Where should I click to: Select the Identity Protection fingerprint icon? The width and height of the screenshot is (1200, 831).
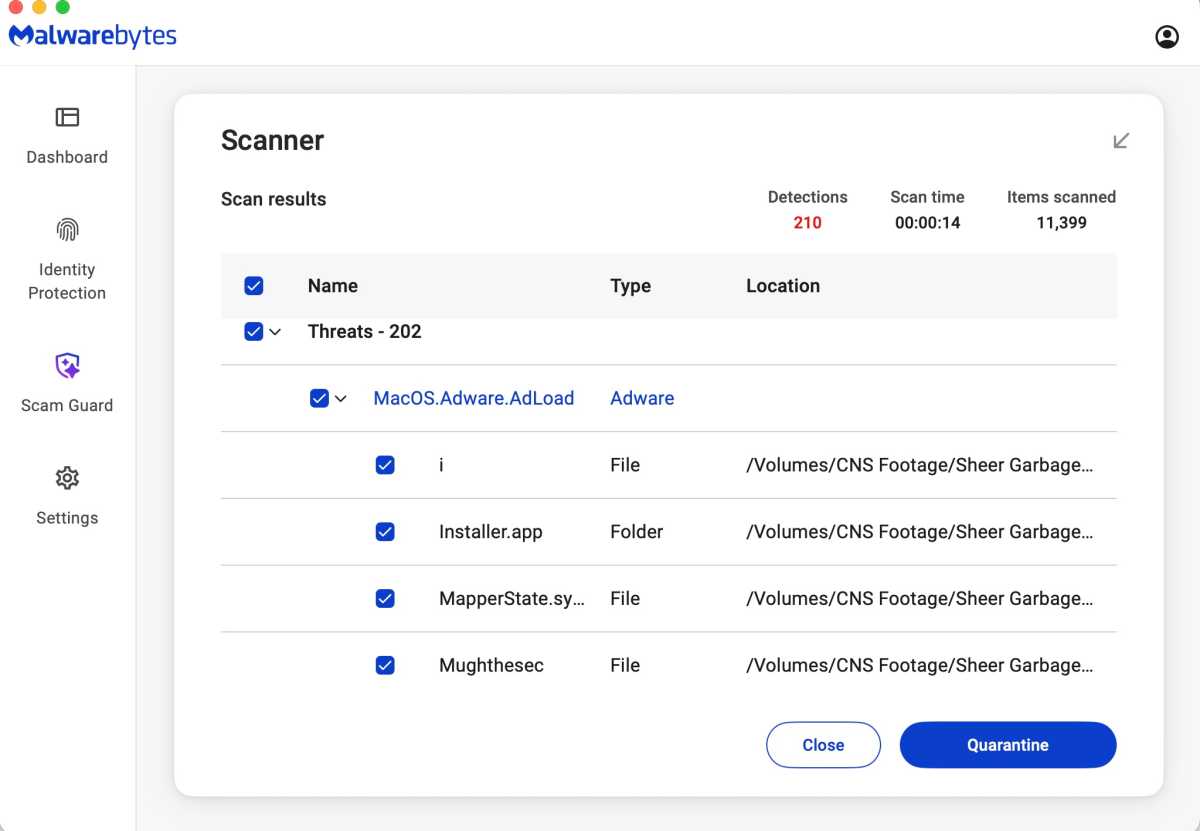[x=67, y=229]
